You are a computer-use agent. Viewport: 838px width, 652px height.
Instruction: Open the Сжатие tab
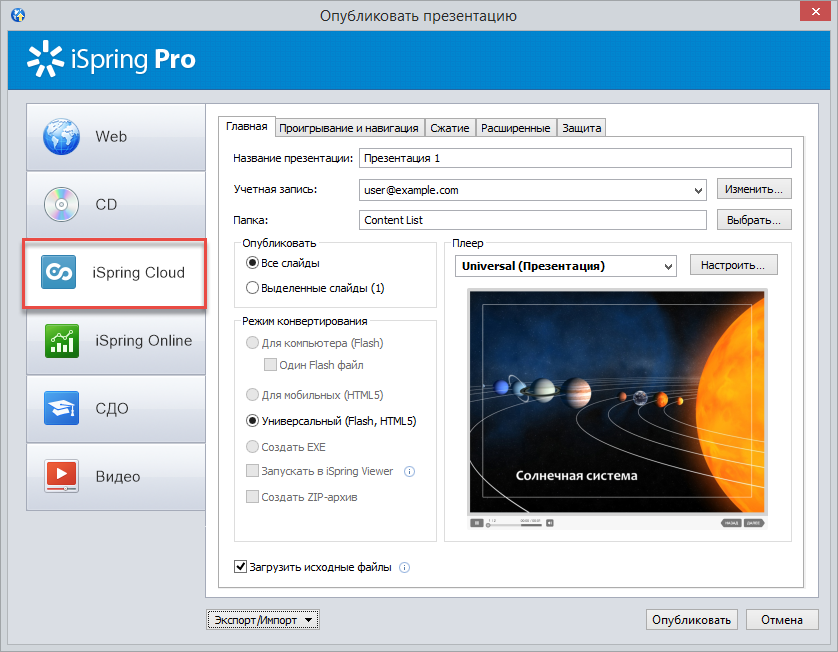click(x=450, y=128)
